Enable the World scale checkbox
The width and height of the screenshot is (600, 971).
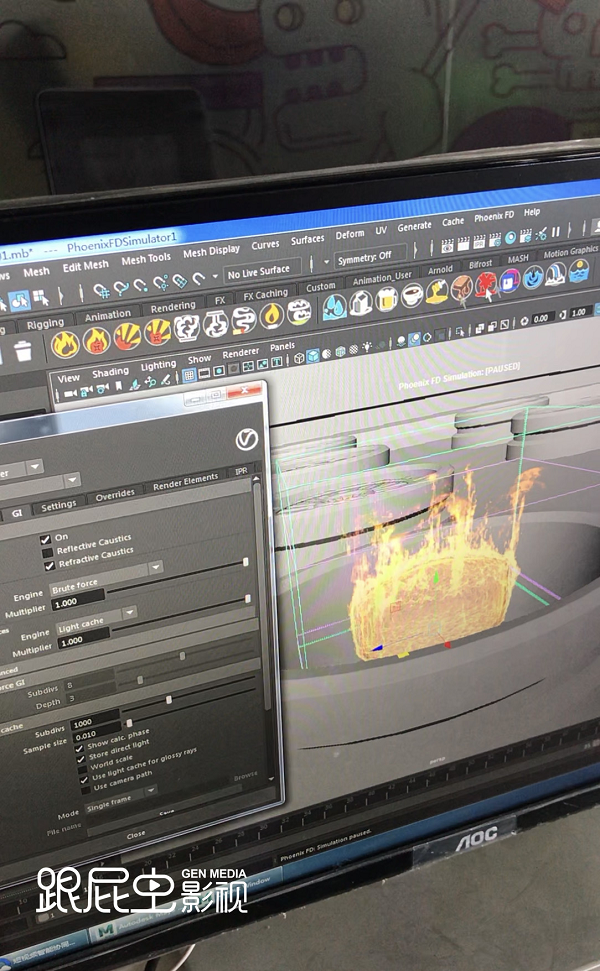(x=82, y=769)
